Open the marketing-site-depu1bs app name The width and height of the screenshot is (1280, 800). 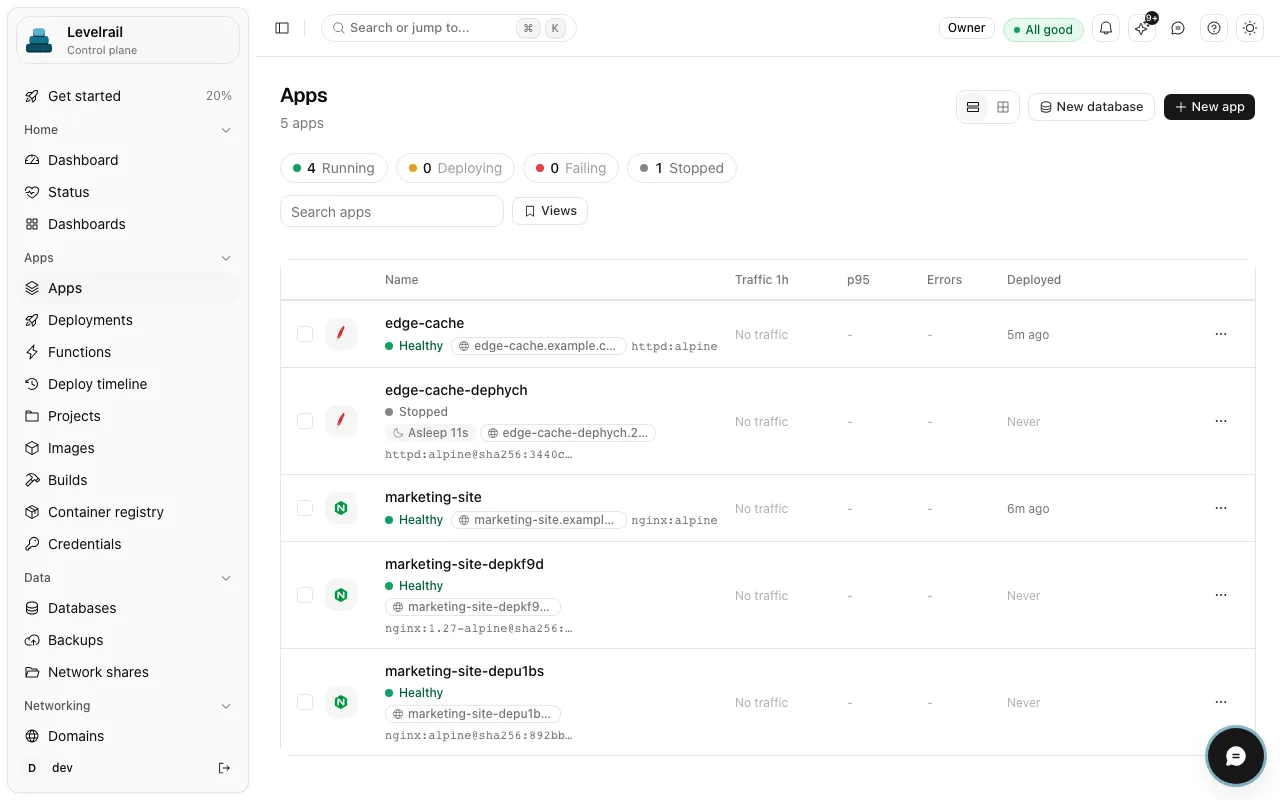(x=464, y=671)
